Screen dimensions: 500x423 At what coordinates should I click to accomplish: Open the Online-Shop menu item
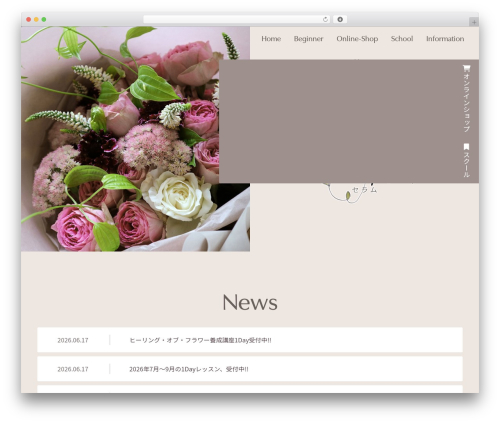[357, 39]
